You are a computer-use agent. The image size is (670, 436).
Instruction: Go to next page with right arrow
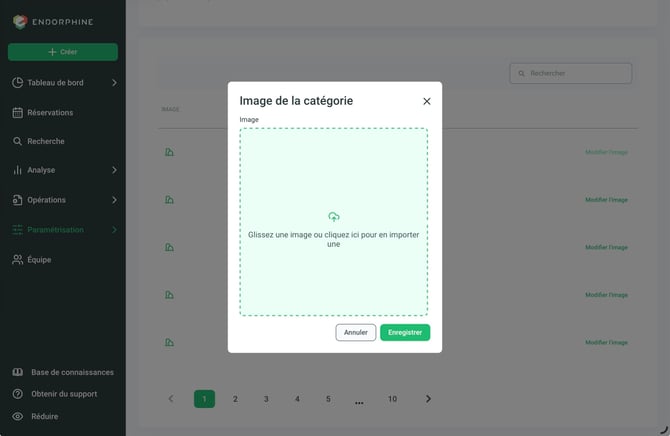[428, 399]
